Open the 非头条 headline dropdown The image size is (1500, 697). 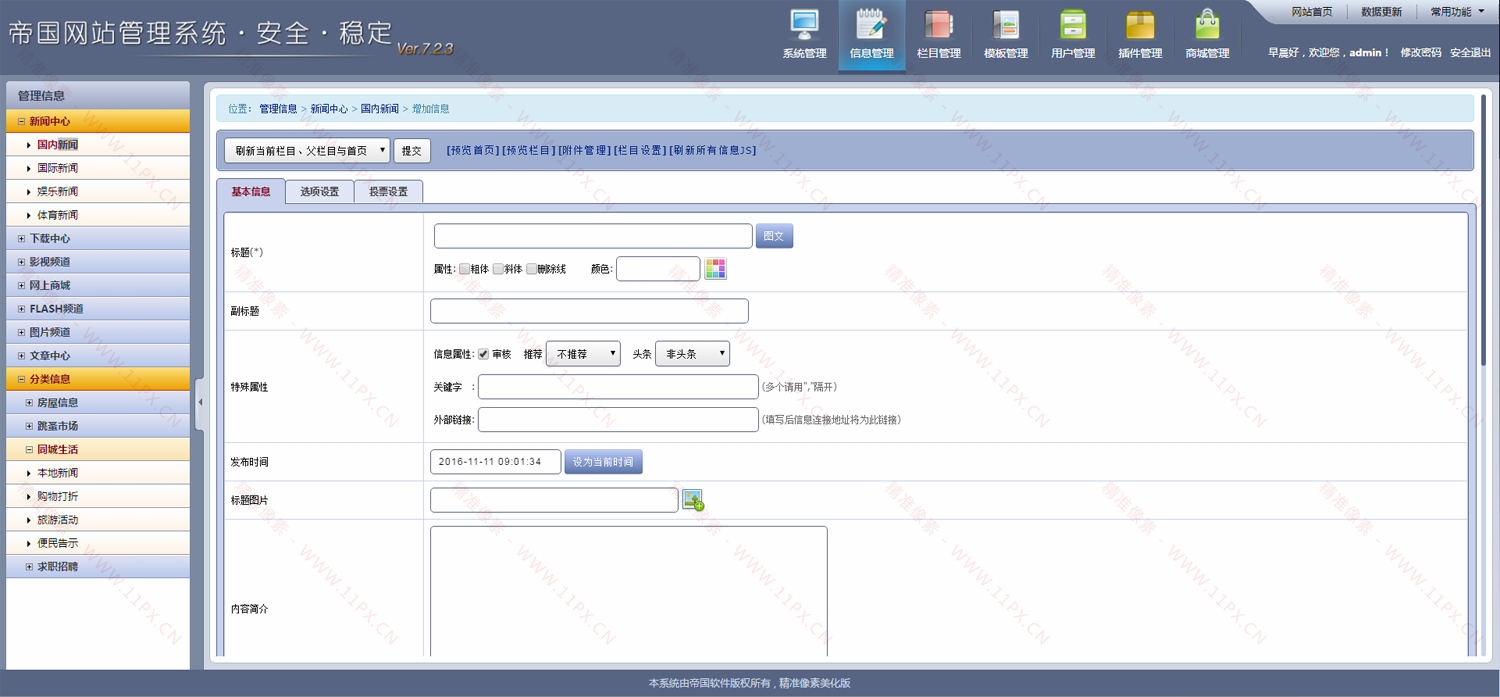pos(692,354)
